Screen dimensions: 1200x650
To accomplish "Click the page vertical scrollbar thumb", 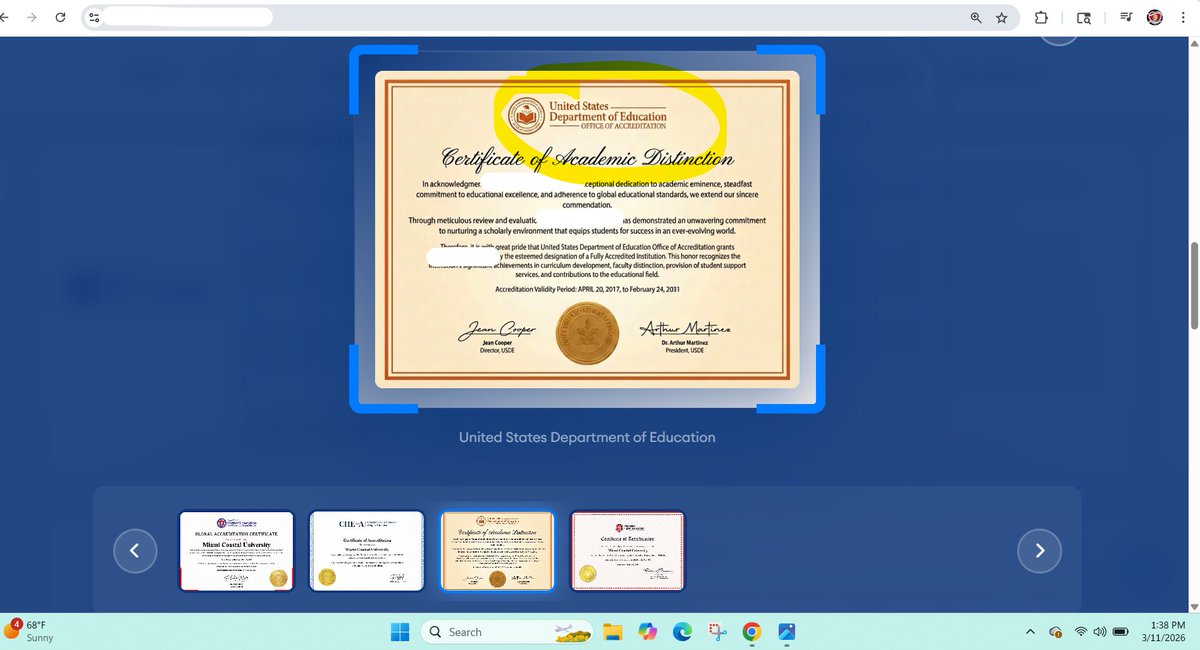I will click(1193, 285).
